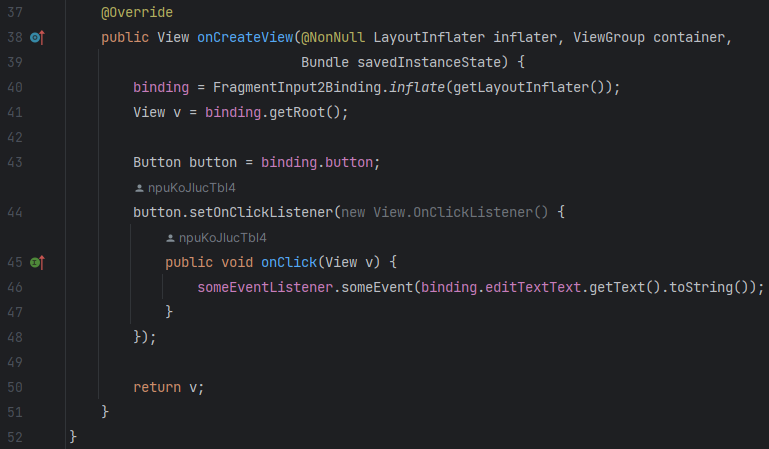Click line number 44 in the gutter
The image size is (769, 449).
point(15,212)
